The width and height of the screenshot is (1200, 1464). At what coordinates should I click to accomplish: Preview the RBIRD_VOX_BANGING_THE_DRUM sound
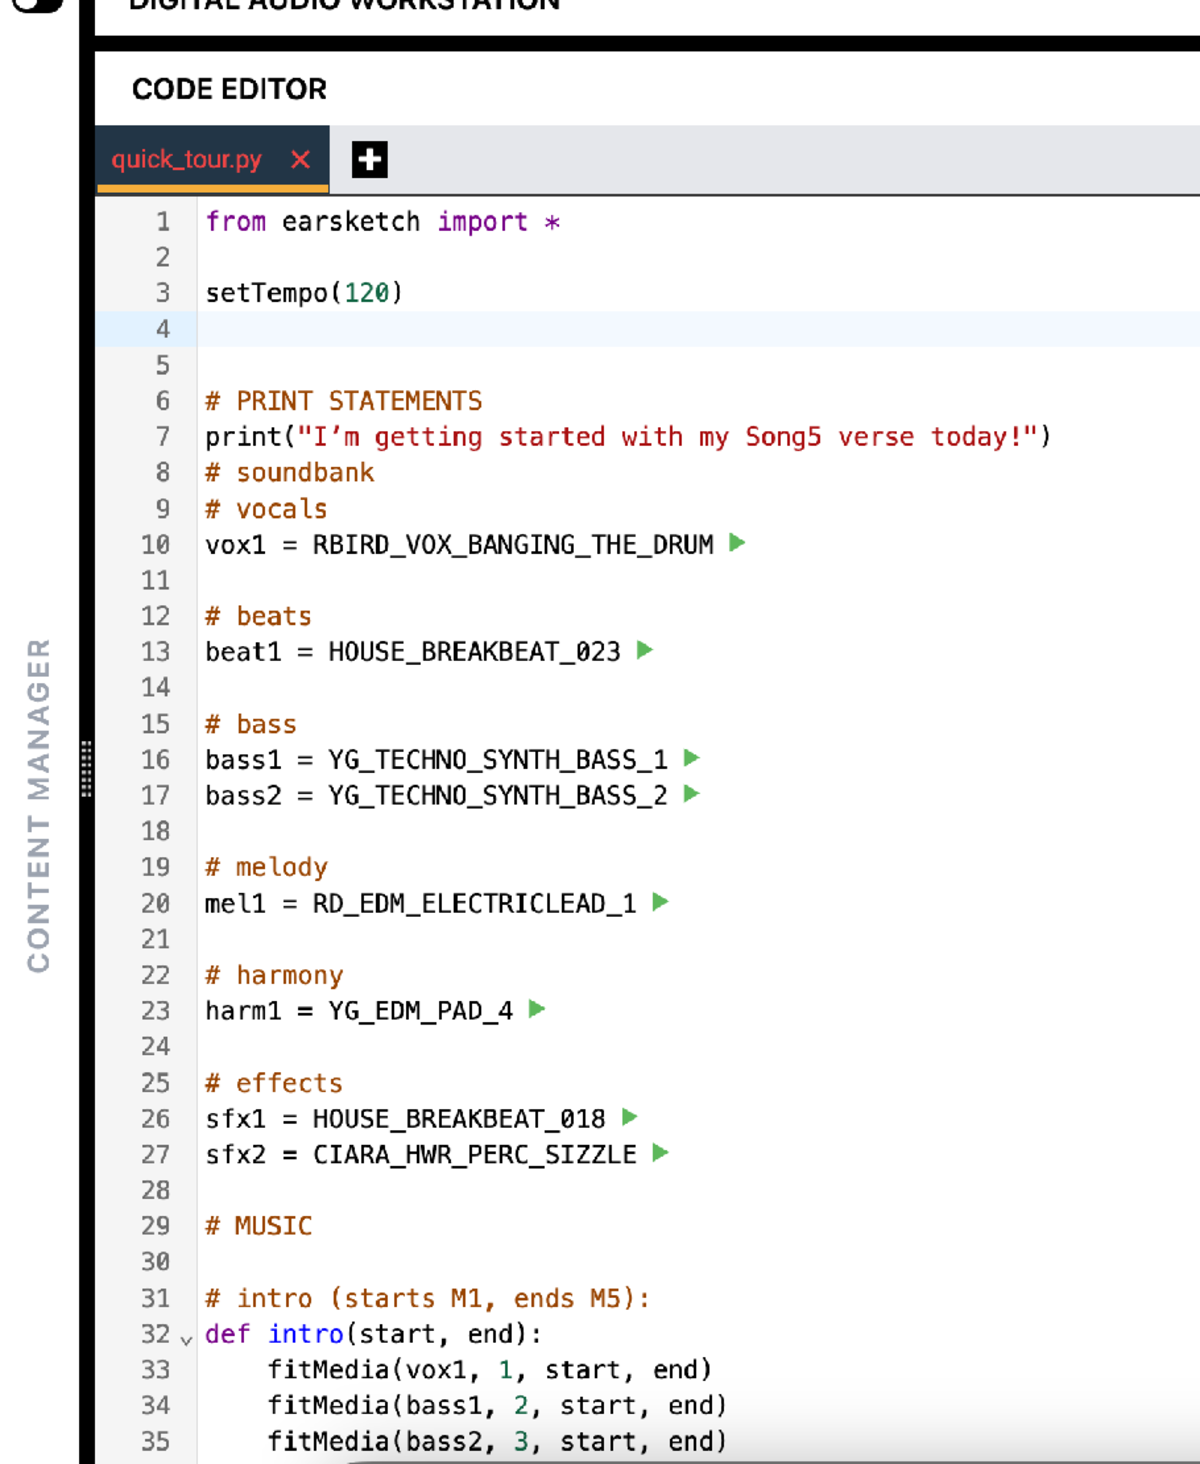737,543
